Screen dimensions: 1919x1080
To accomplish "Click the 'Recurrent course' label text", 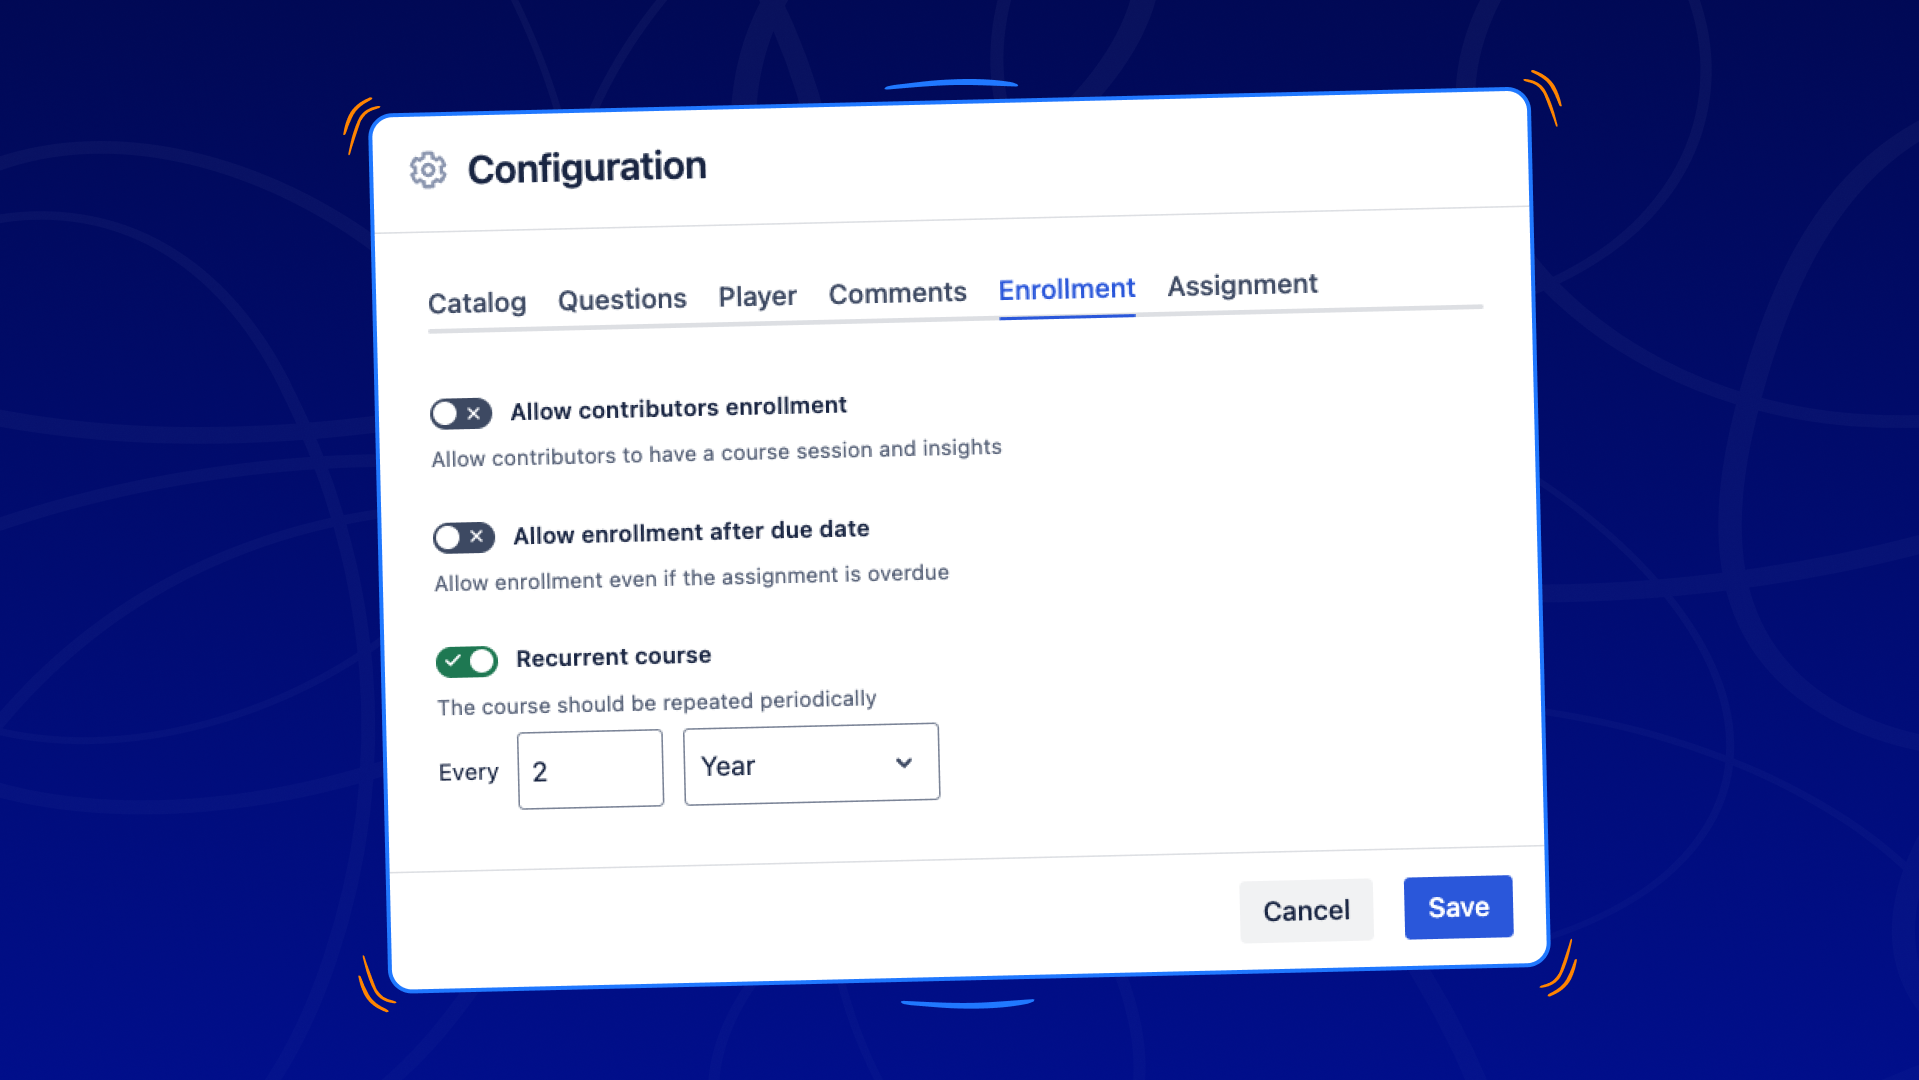I will click(613, 657).
